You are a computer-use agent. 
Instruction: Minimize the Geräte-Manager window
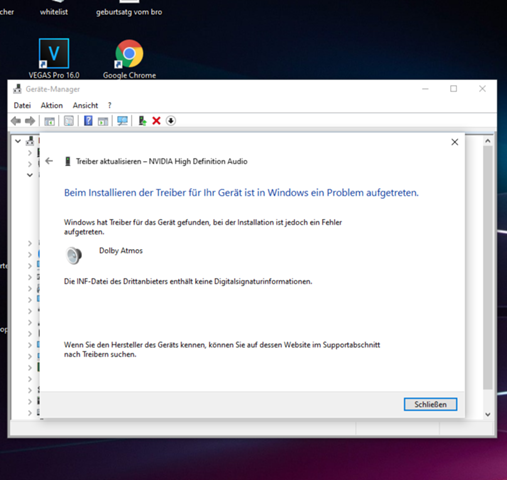(x=425, y=89)
